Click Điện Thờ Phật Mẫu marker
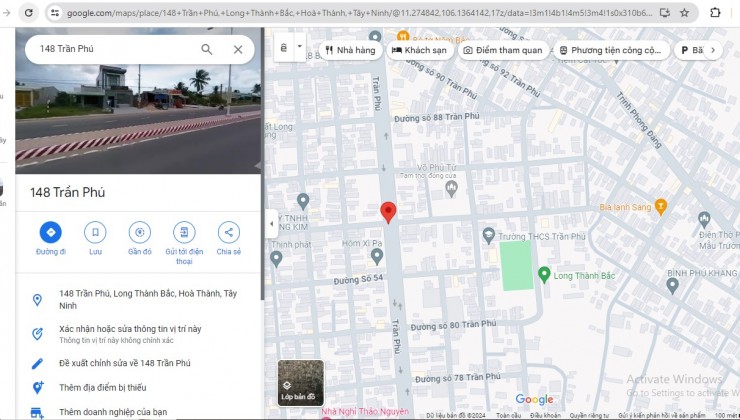The image size is (740, 420). tap(704, 219)
